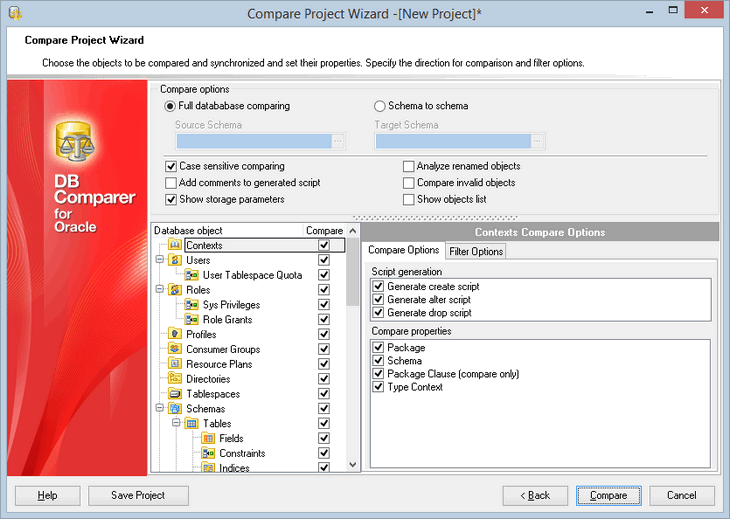Open Source Schema browse button
This screenshot has height=519, width=730.
[x=338, y=141]
